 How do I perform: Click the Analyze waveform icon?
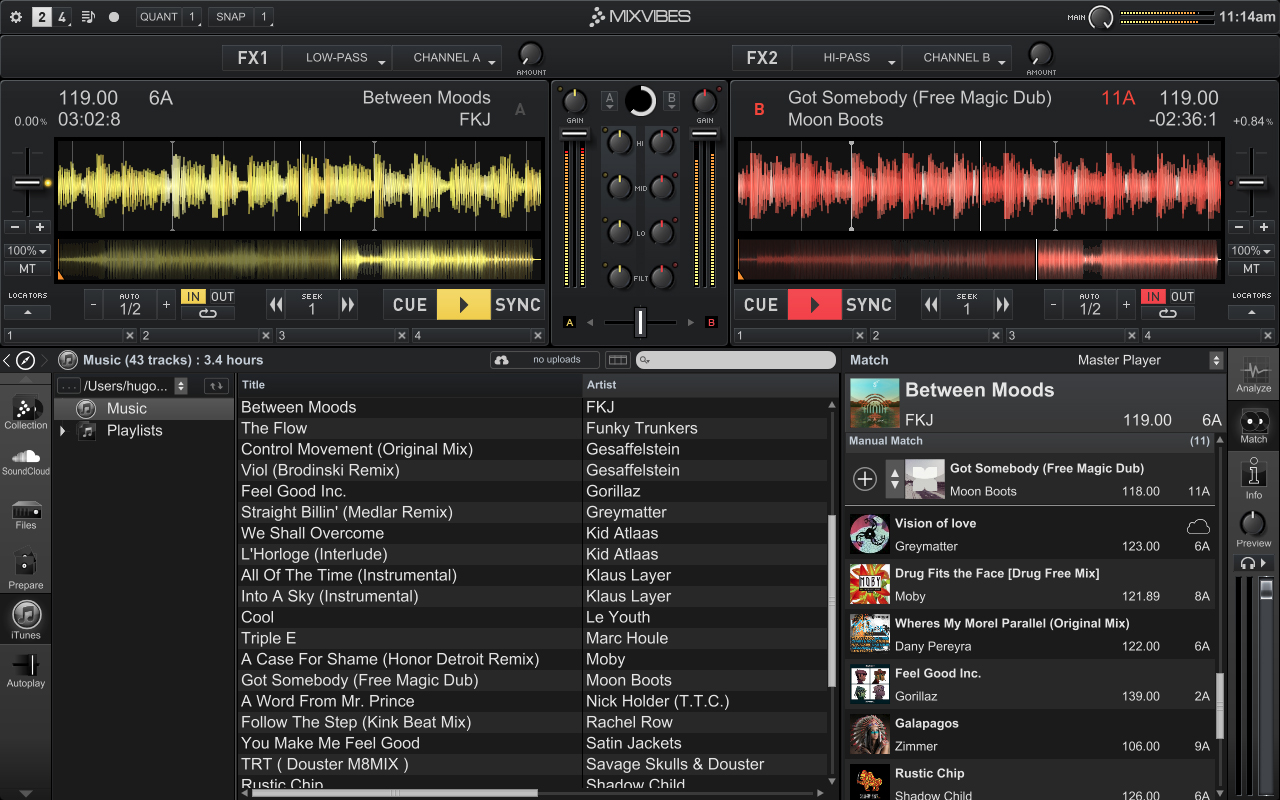point(1253,373)
